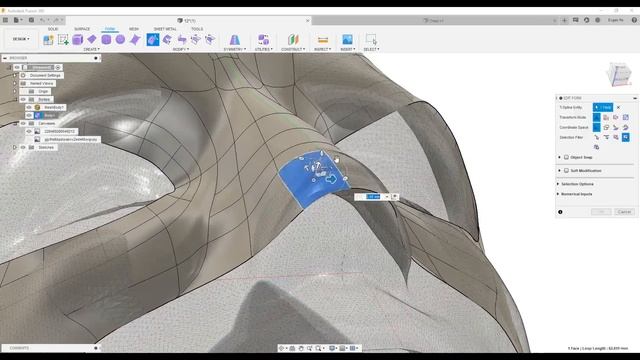Click the Select tool icon
The image size is (640, 360).
point(371,40)
